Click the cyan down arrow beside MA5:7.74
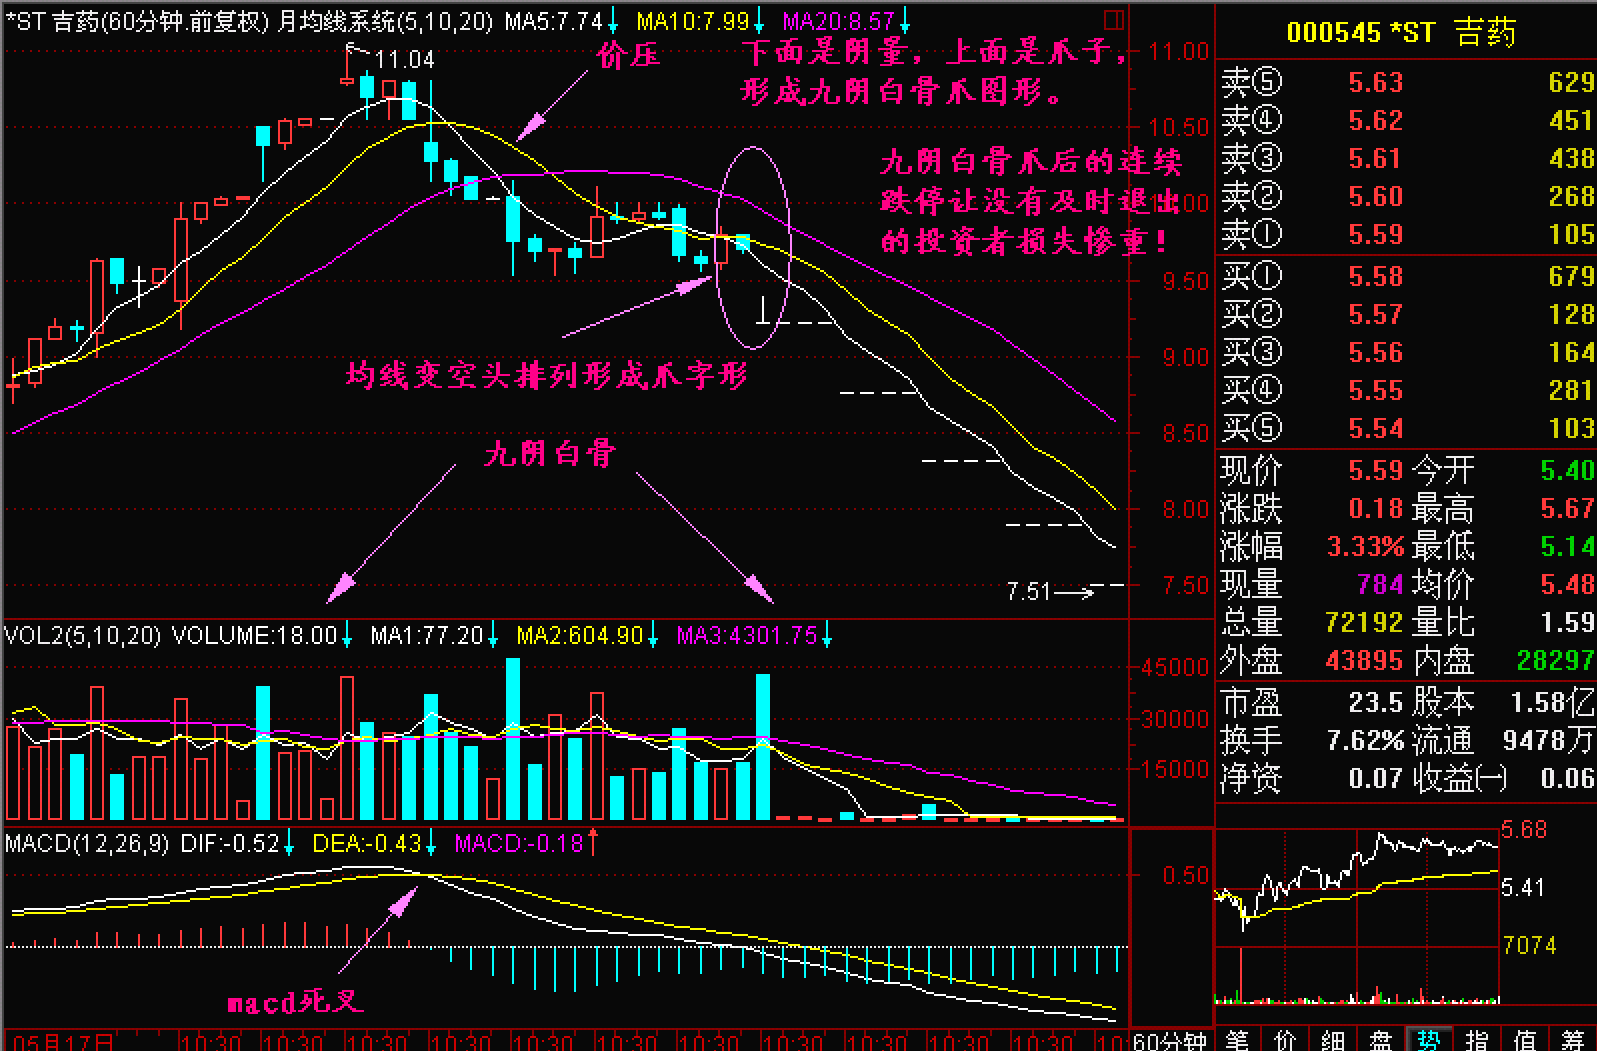 pyautogui.click(x=612, y=20)
